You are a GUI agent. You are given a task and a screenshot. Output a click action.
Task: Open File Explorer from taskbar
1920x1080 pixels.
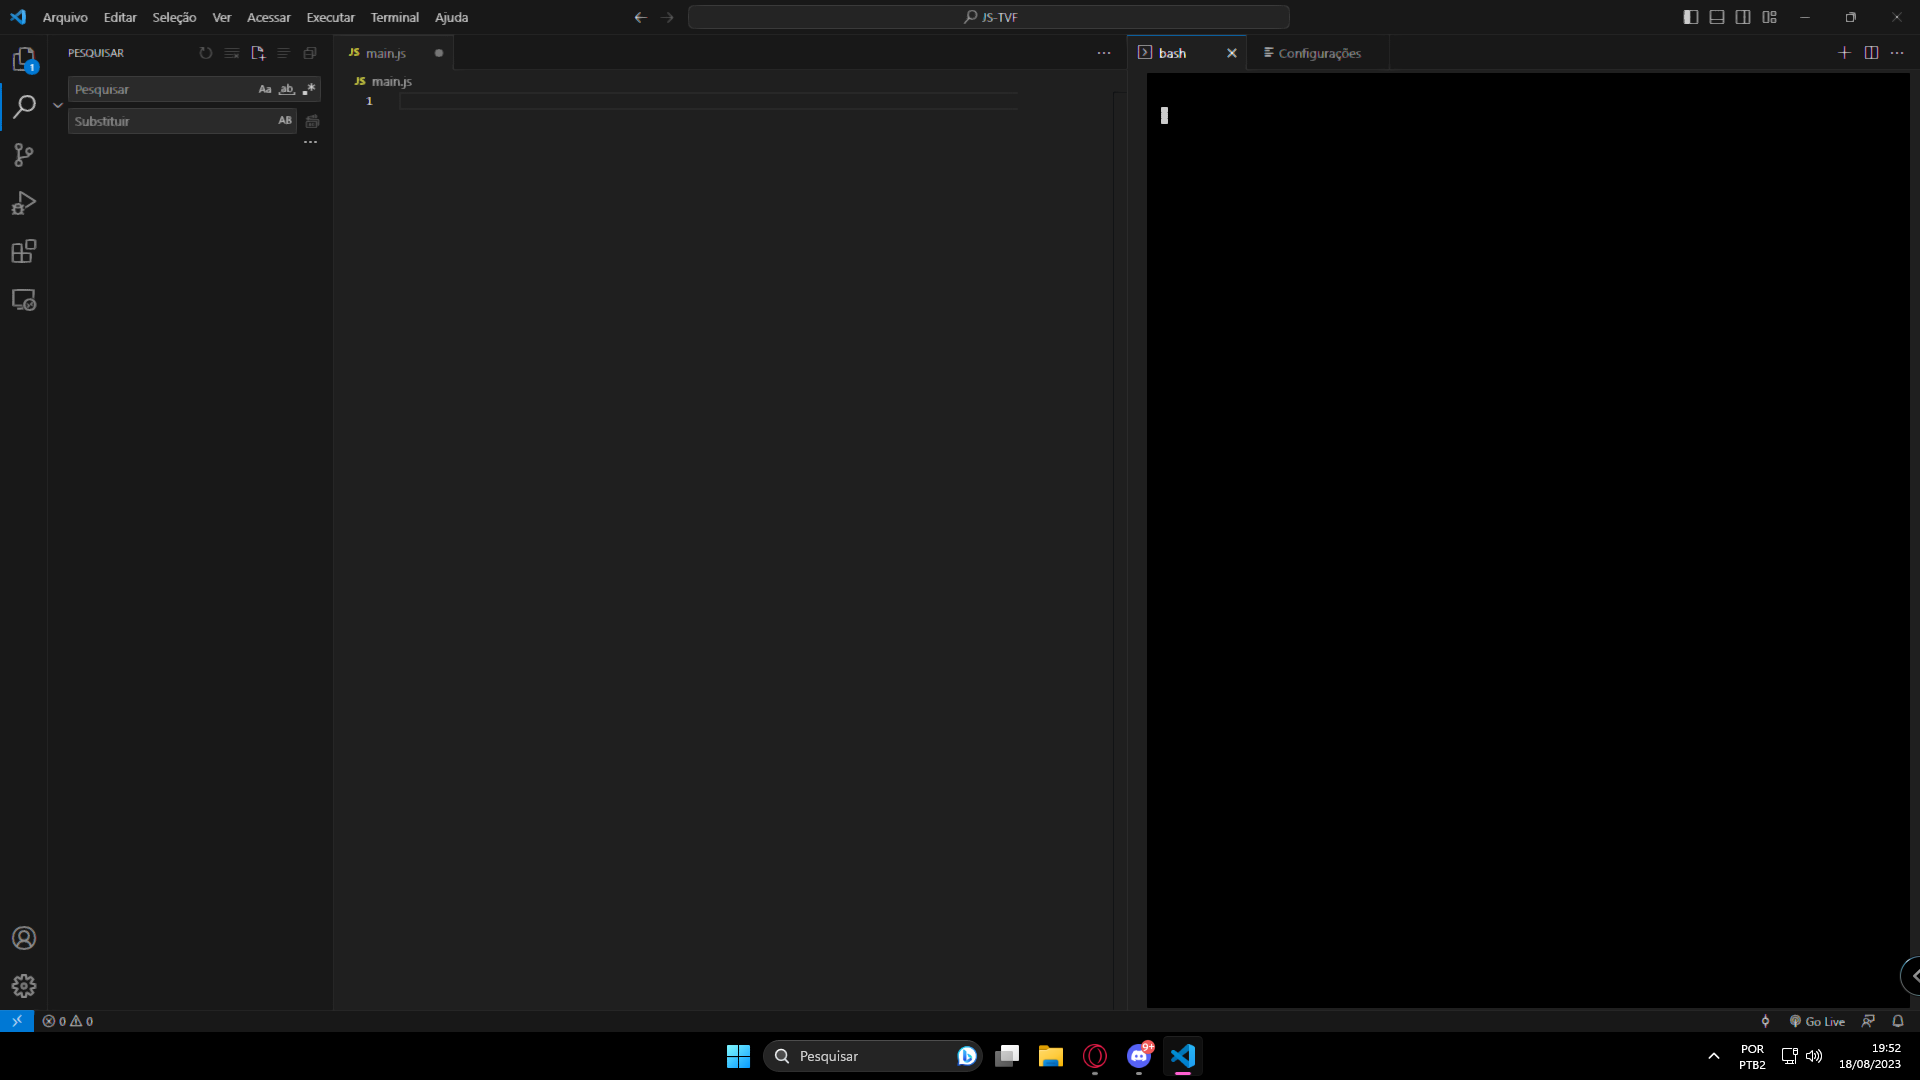click(1050, 1056)
